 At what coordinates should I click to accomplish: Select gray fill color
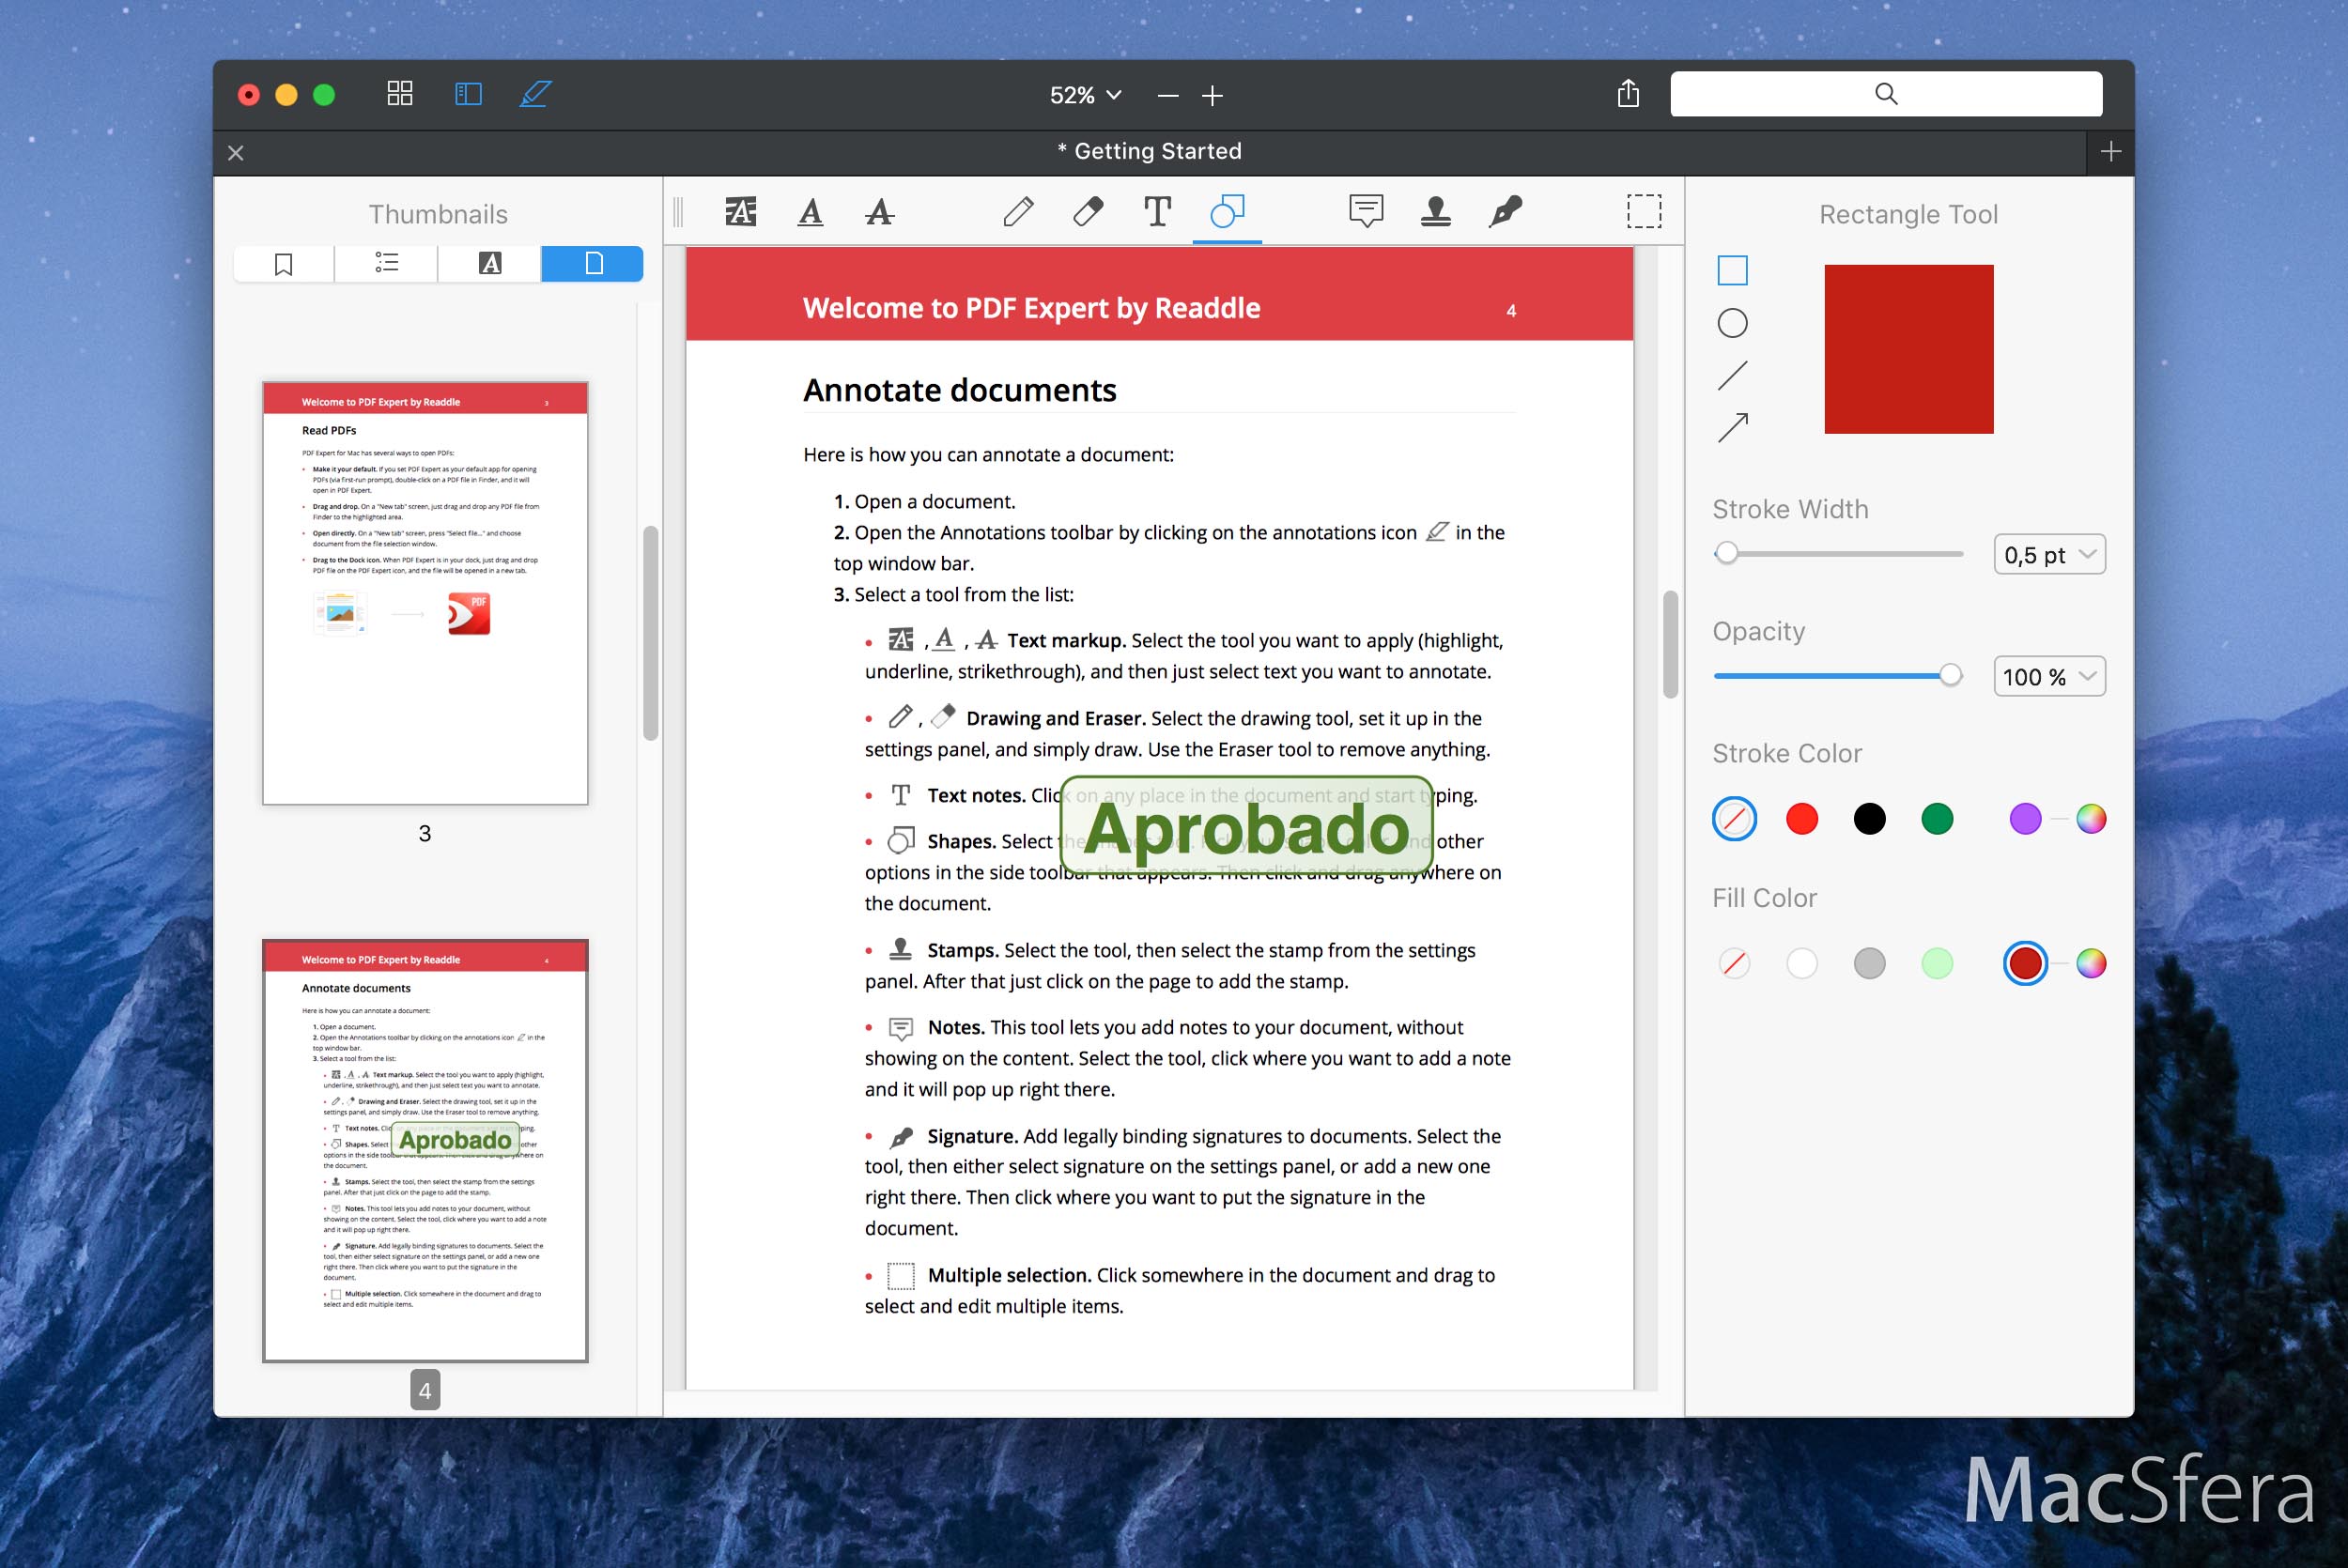[1869, 963]
